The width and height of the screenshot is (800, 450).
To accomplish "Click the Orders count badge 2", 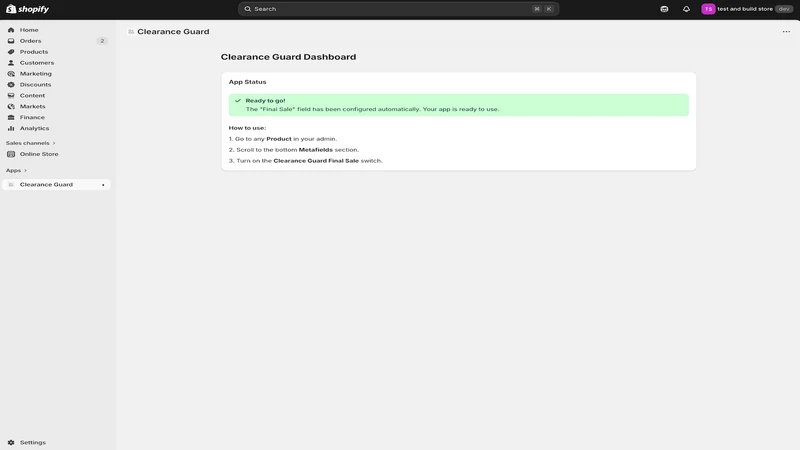I will 102,41.
